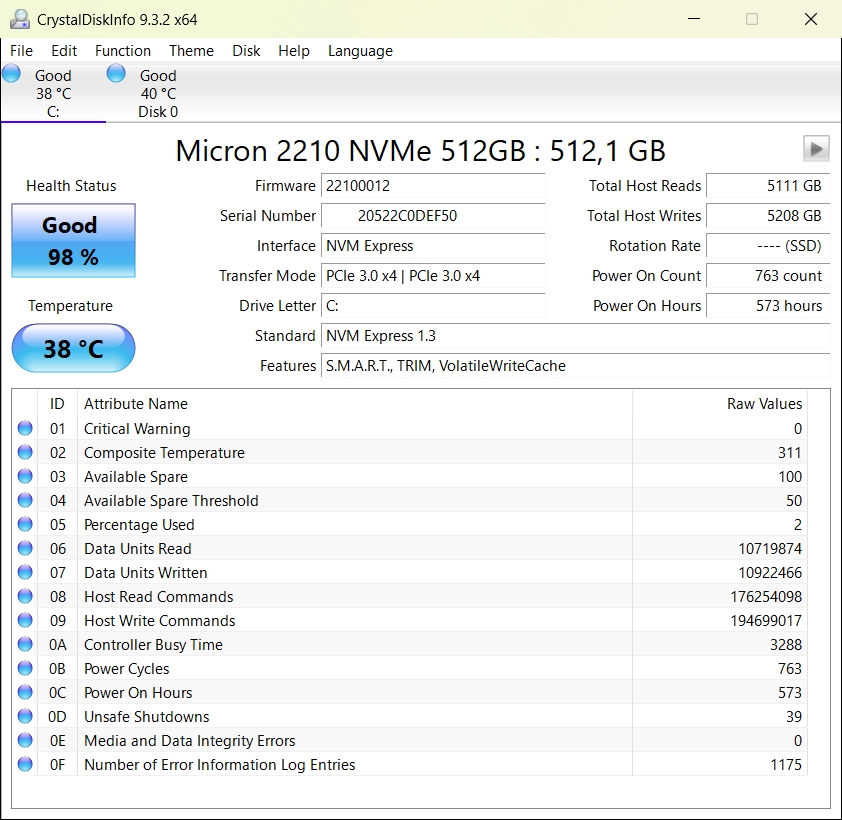This screenshot has width=842, height=820.
Task: Open the Theme menu
Action: point(191,51)
